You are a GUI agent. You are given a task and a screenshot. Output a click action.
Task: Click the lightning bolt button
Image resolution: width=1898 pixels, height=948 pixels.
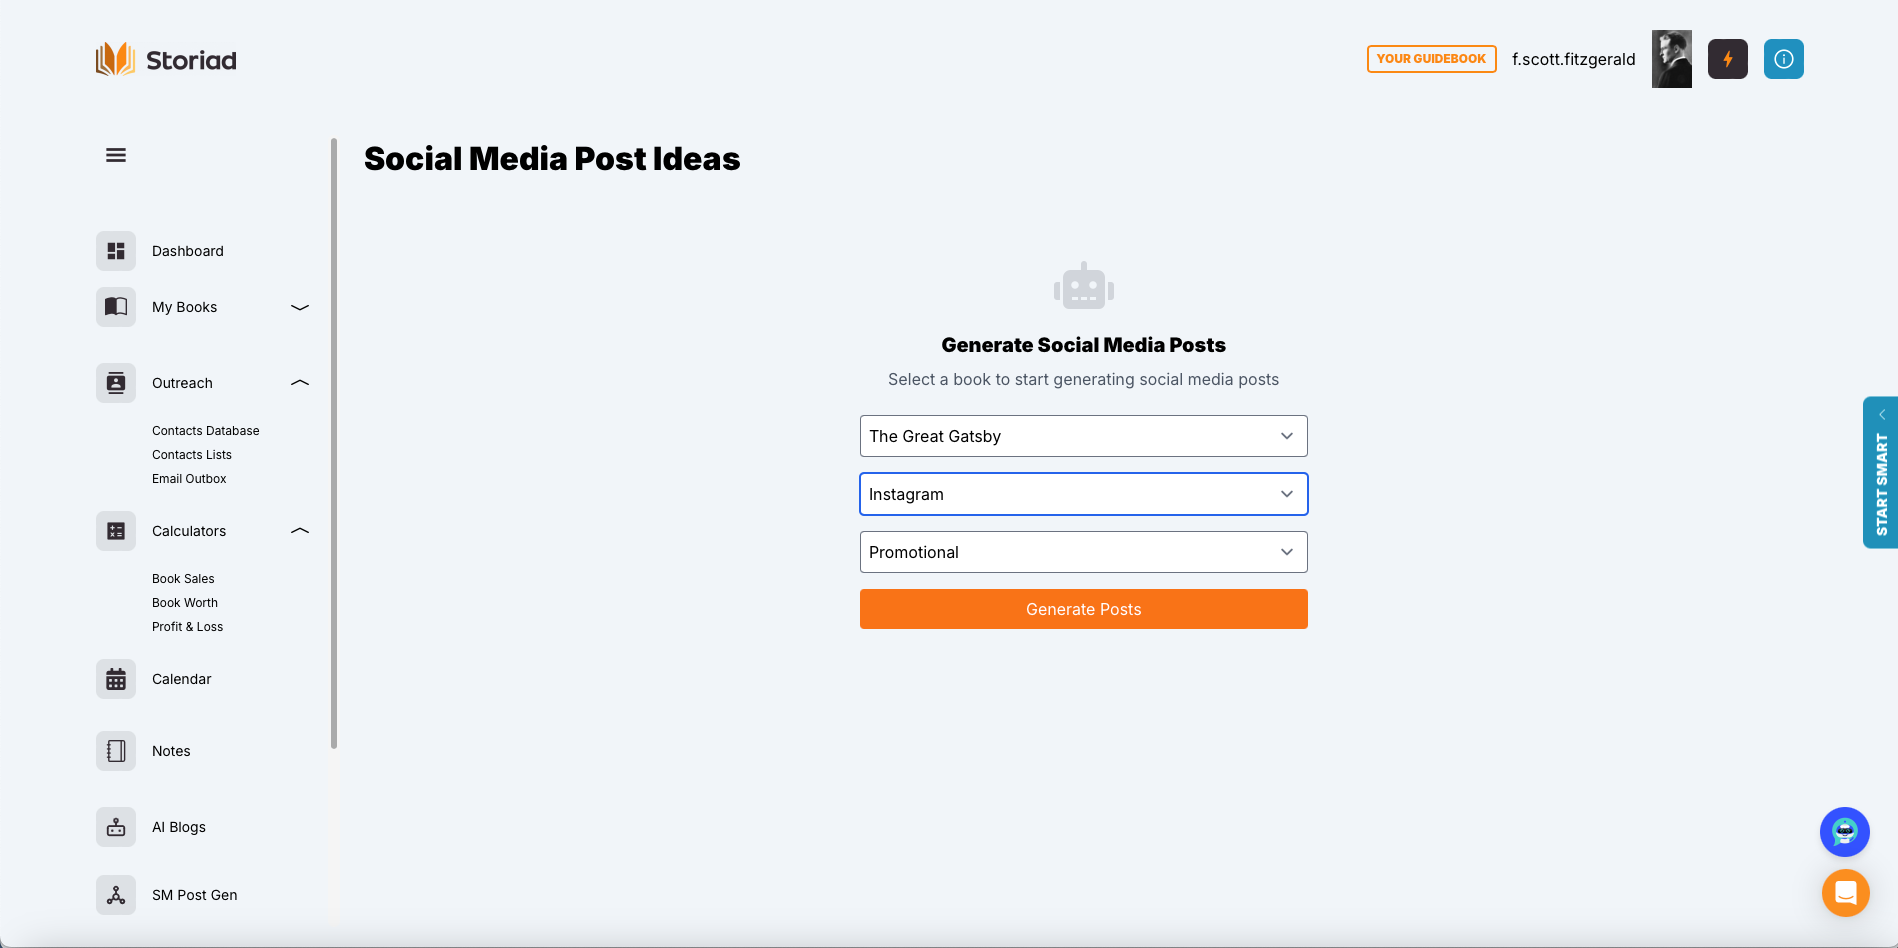1728,59
